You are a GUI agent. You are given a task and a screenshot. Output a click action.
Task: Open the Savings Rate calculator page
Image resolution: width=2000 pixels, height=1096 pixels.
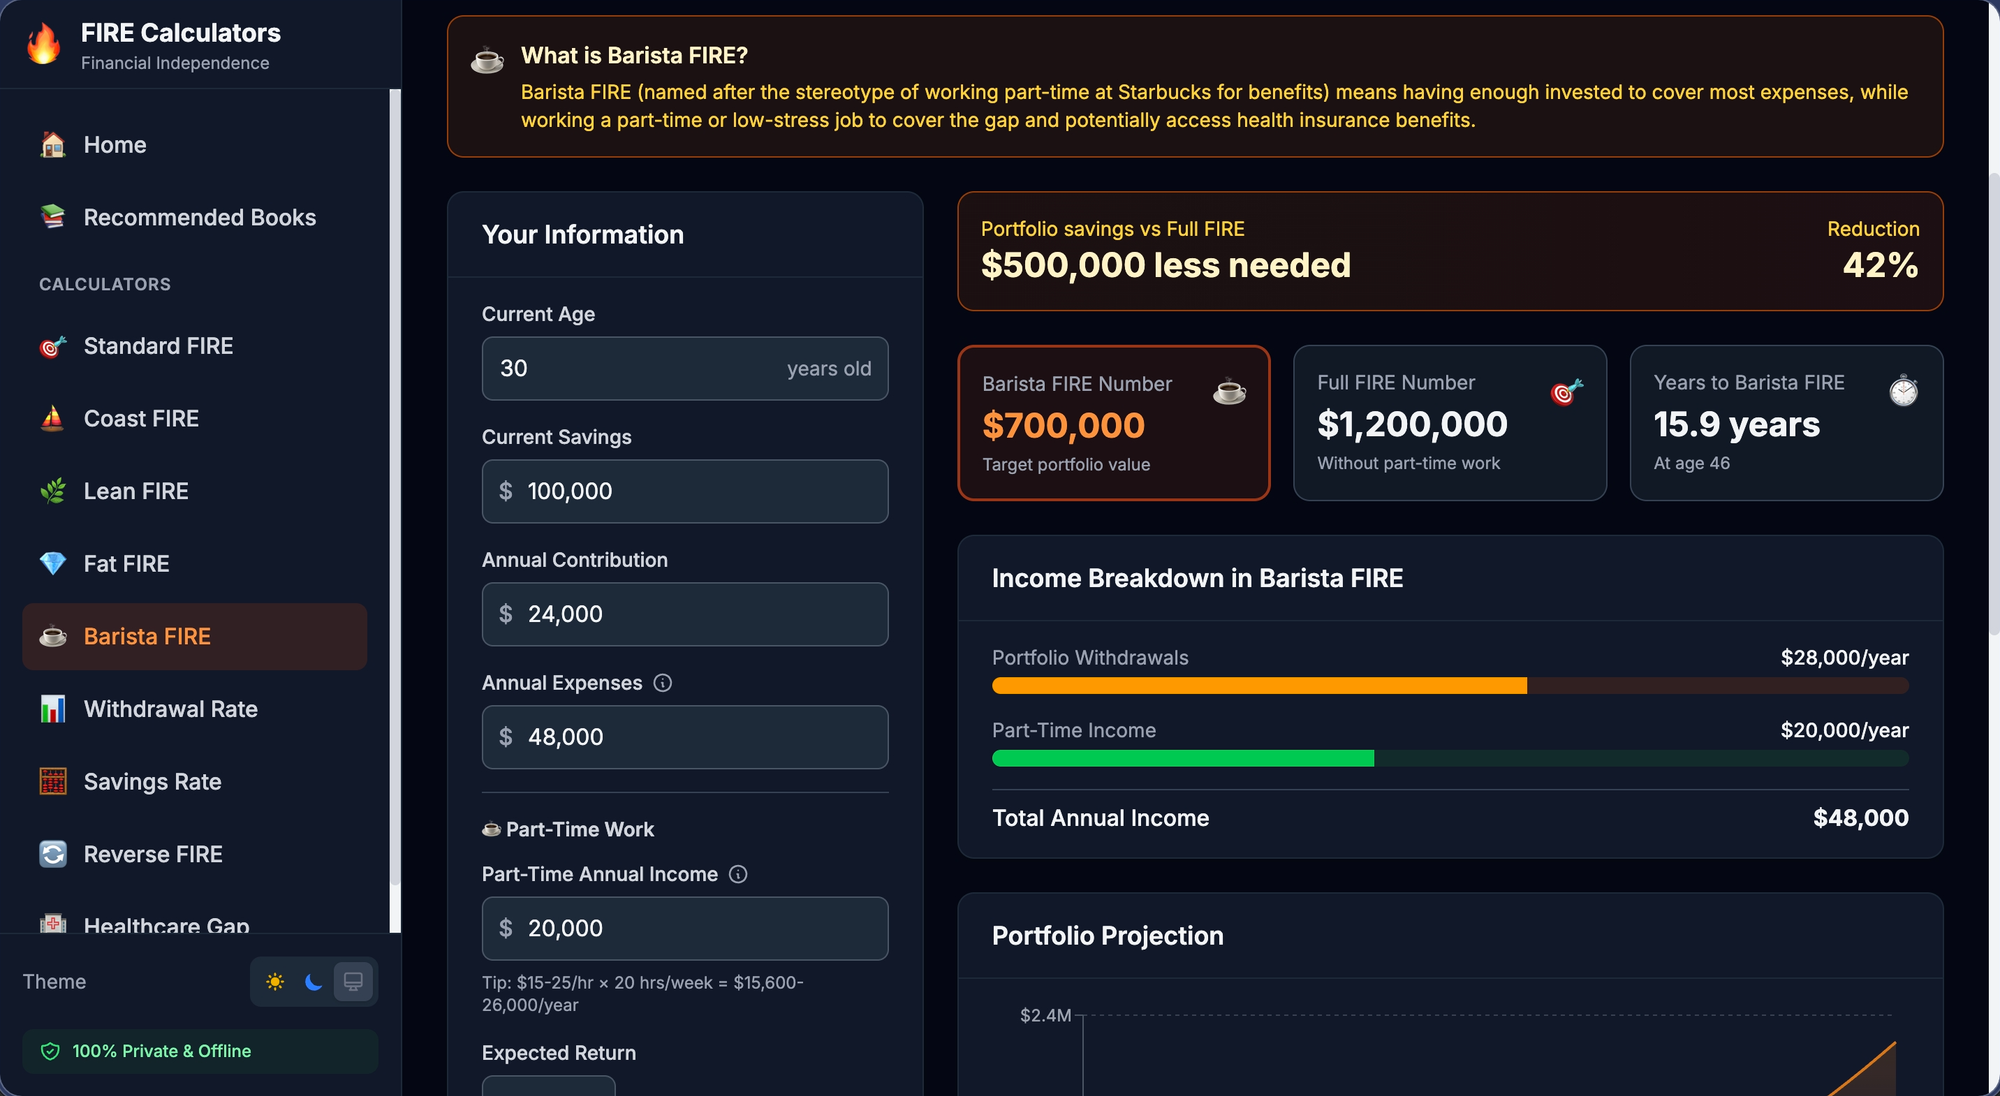click(x=152, y=781)
